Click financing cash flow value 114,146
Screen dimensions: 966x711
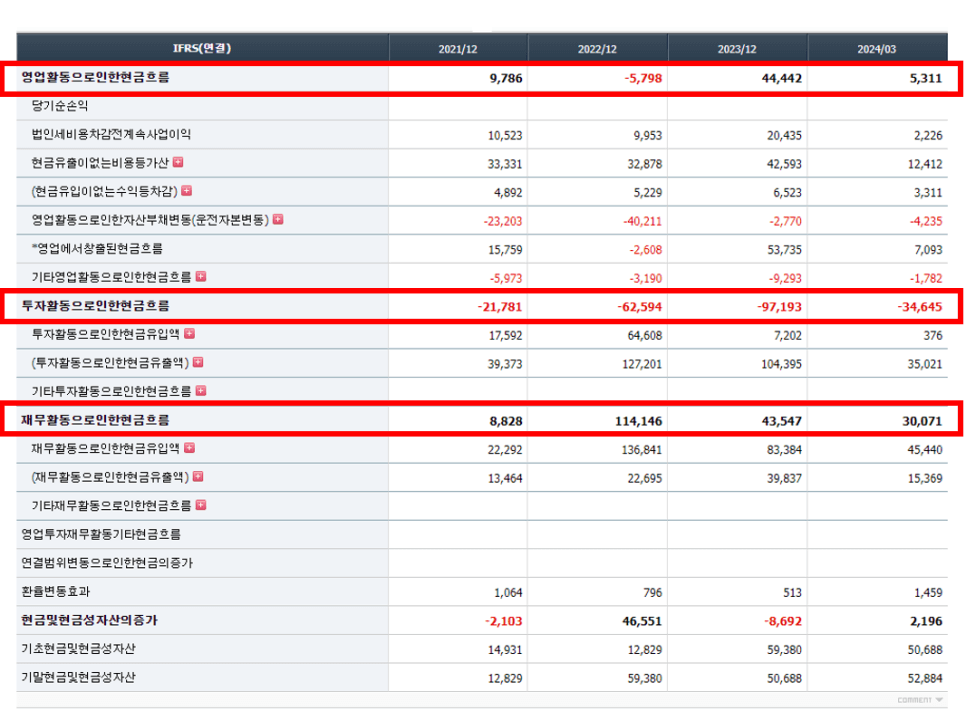(638, 421)
